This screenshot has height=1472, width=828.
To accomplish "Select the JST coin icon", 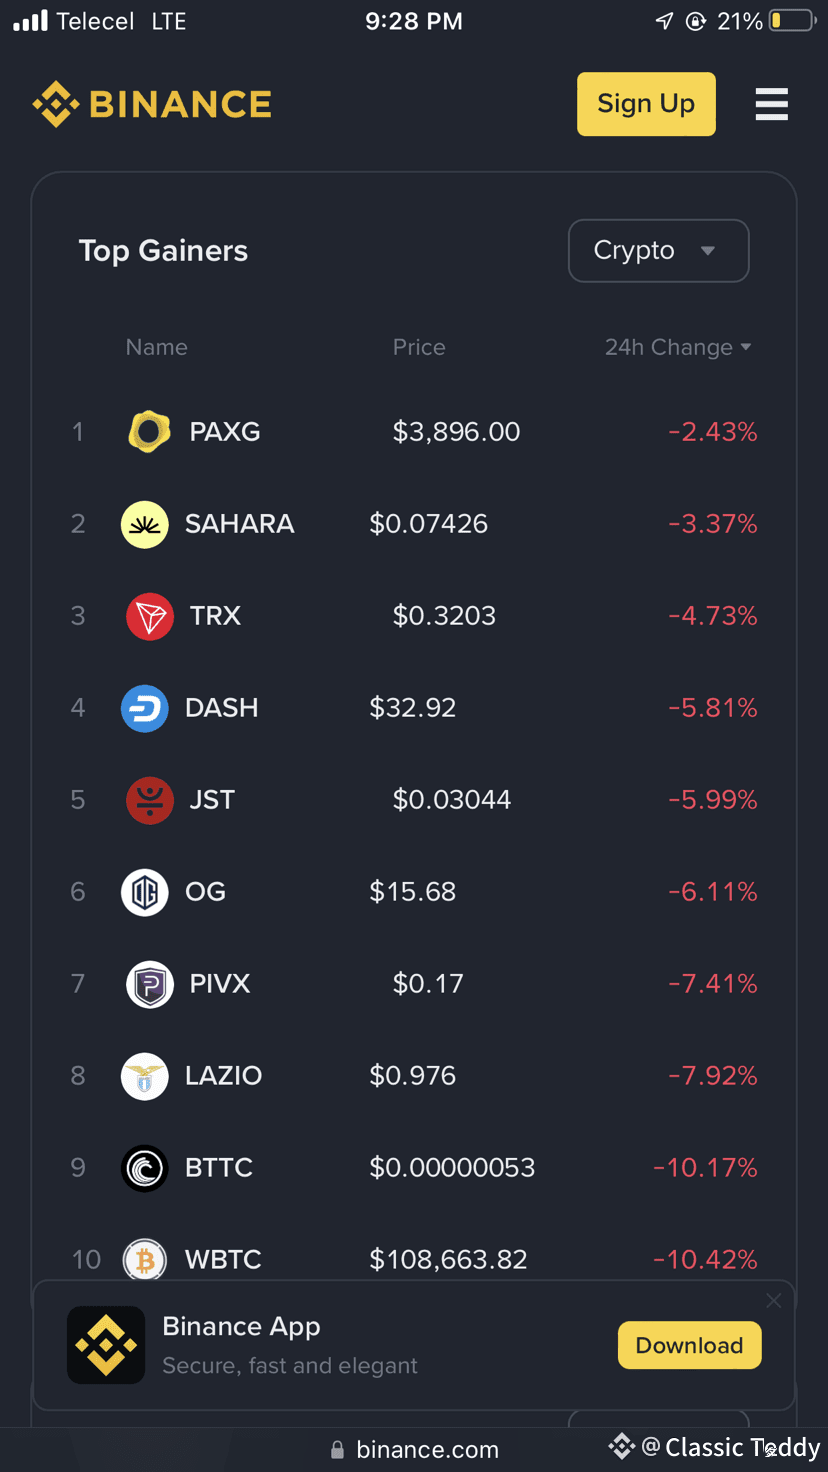I will [150, 800].
